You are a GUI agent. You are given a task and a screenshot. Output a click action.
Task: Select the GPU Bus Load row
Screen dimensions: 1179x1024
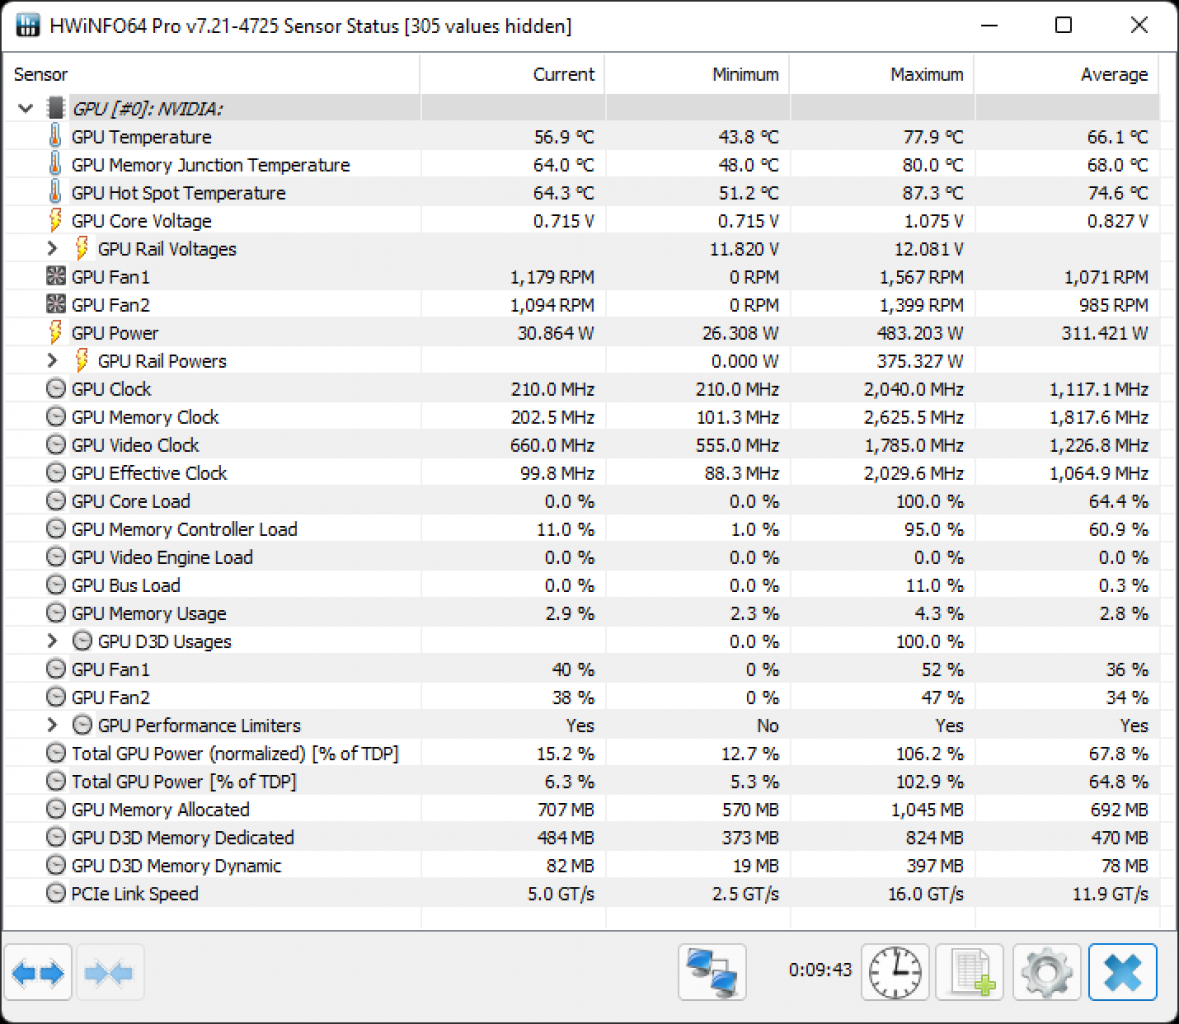coord(581,585)
